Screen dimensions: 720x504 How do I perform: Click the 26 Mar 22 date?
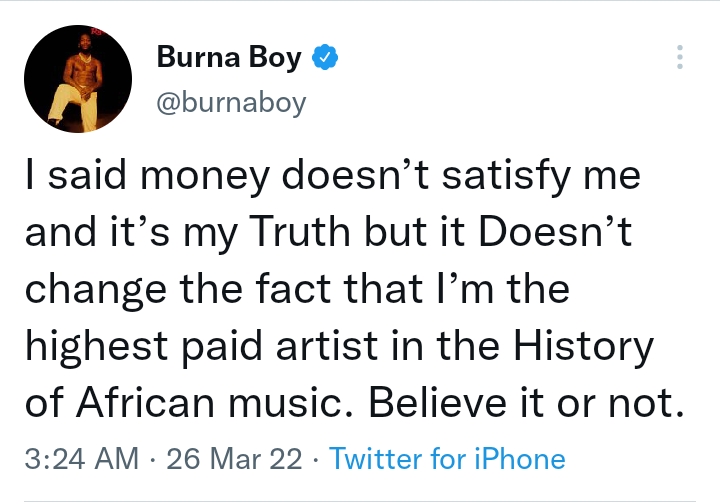(x=235, y=459)
